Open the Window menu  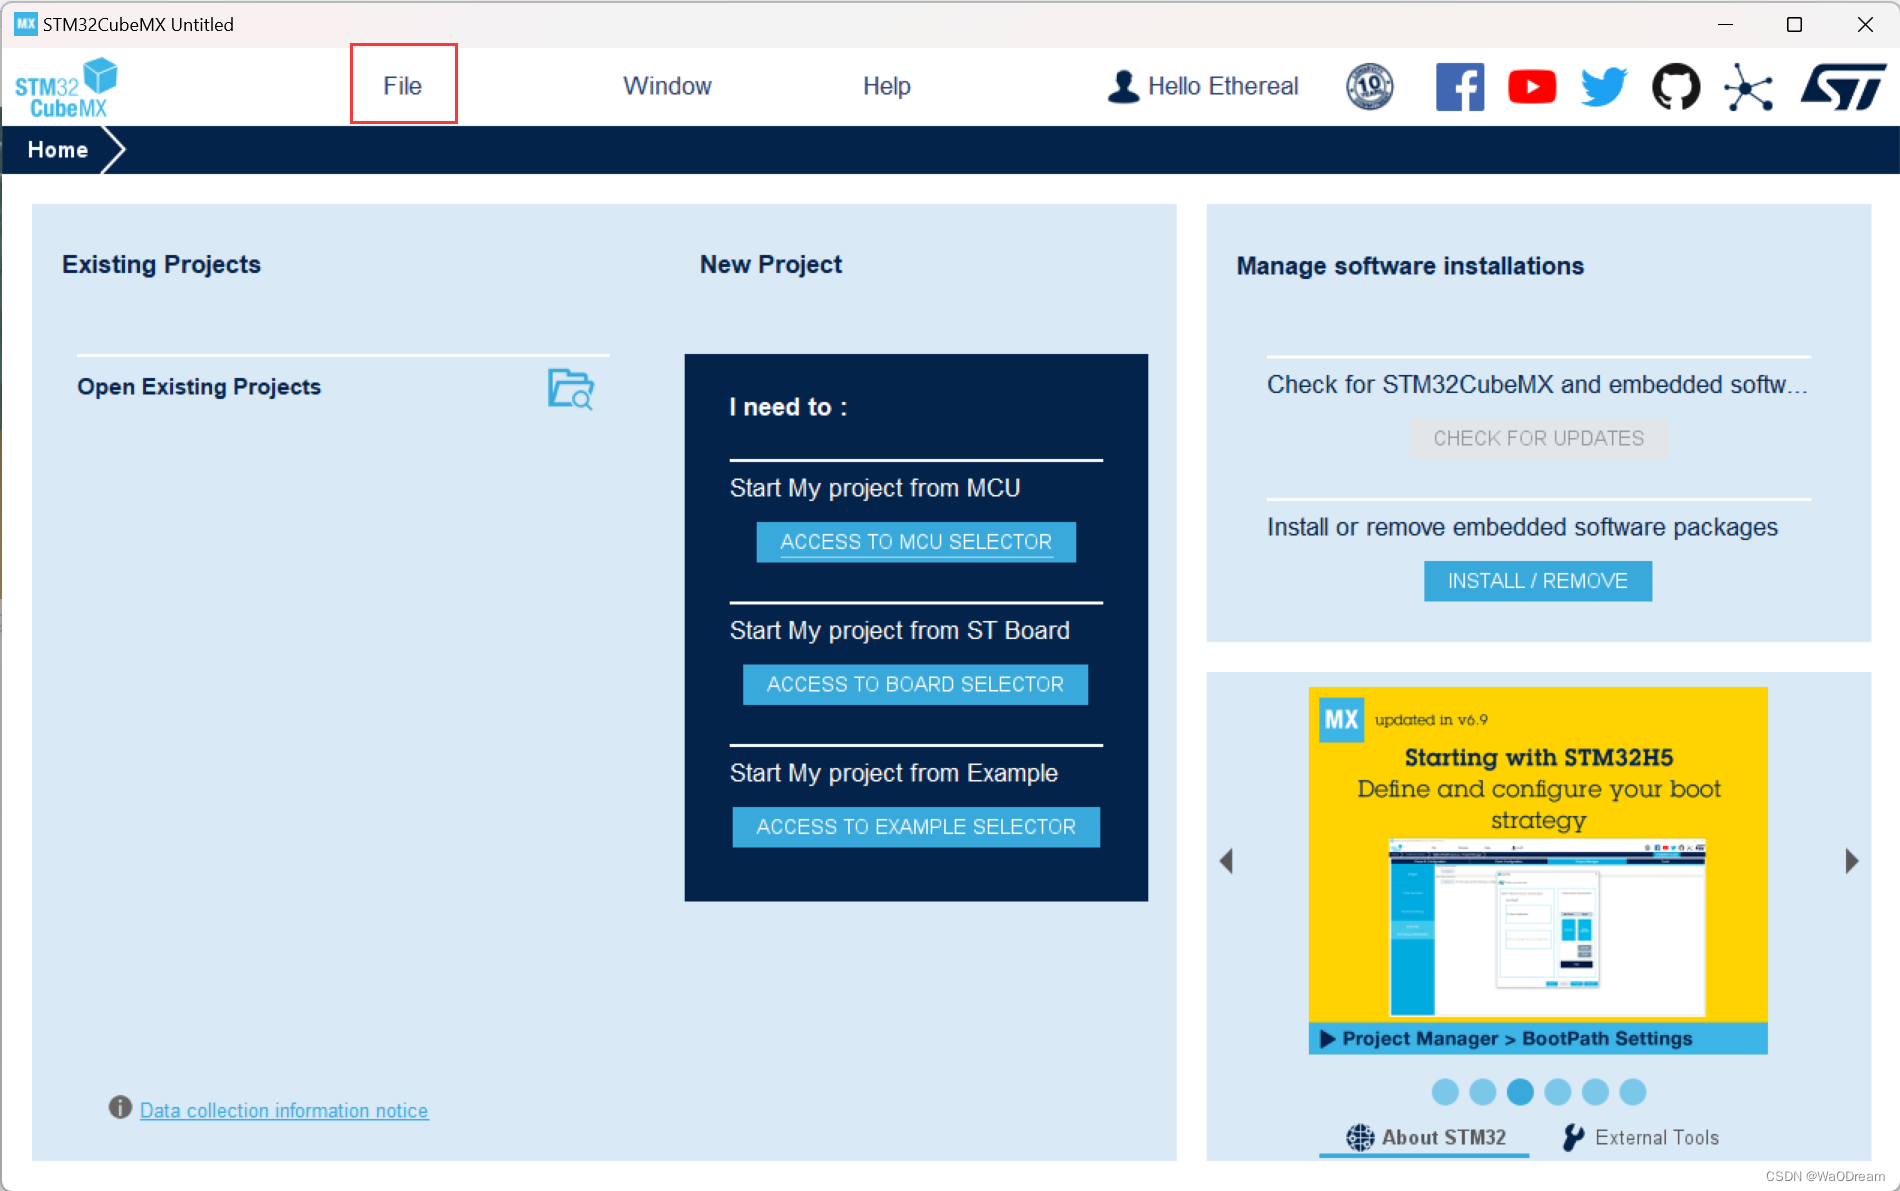667,86
